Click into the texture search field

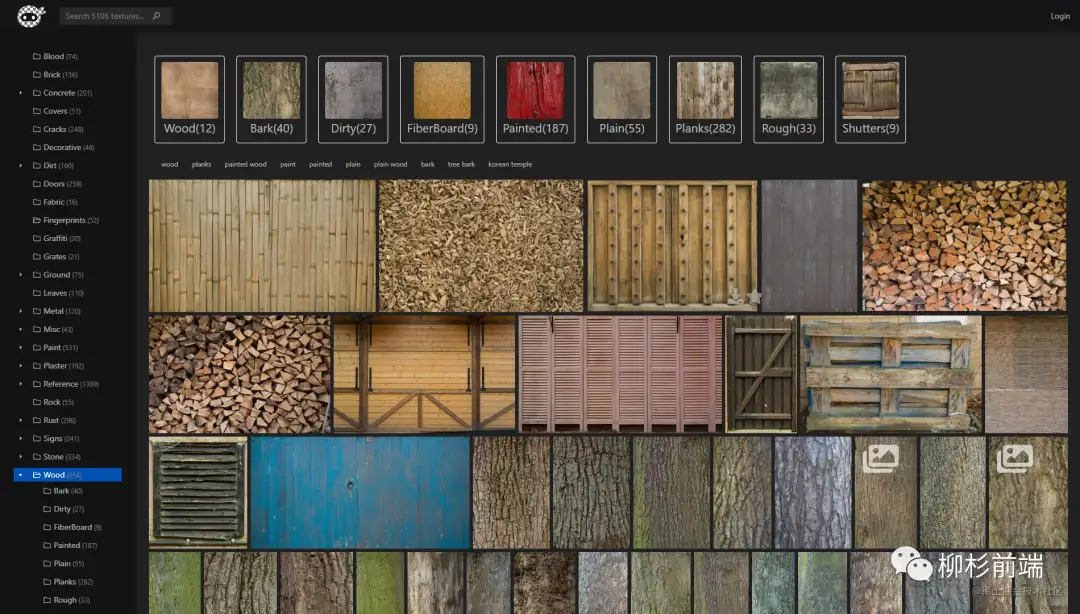[104, 16]
